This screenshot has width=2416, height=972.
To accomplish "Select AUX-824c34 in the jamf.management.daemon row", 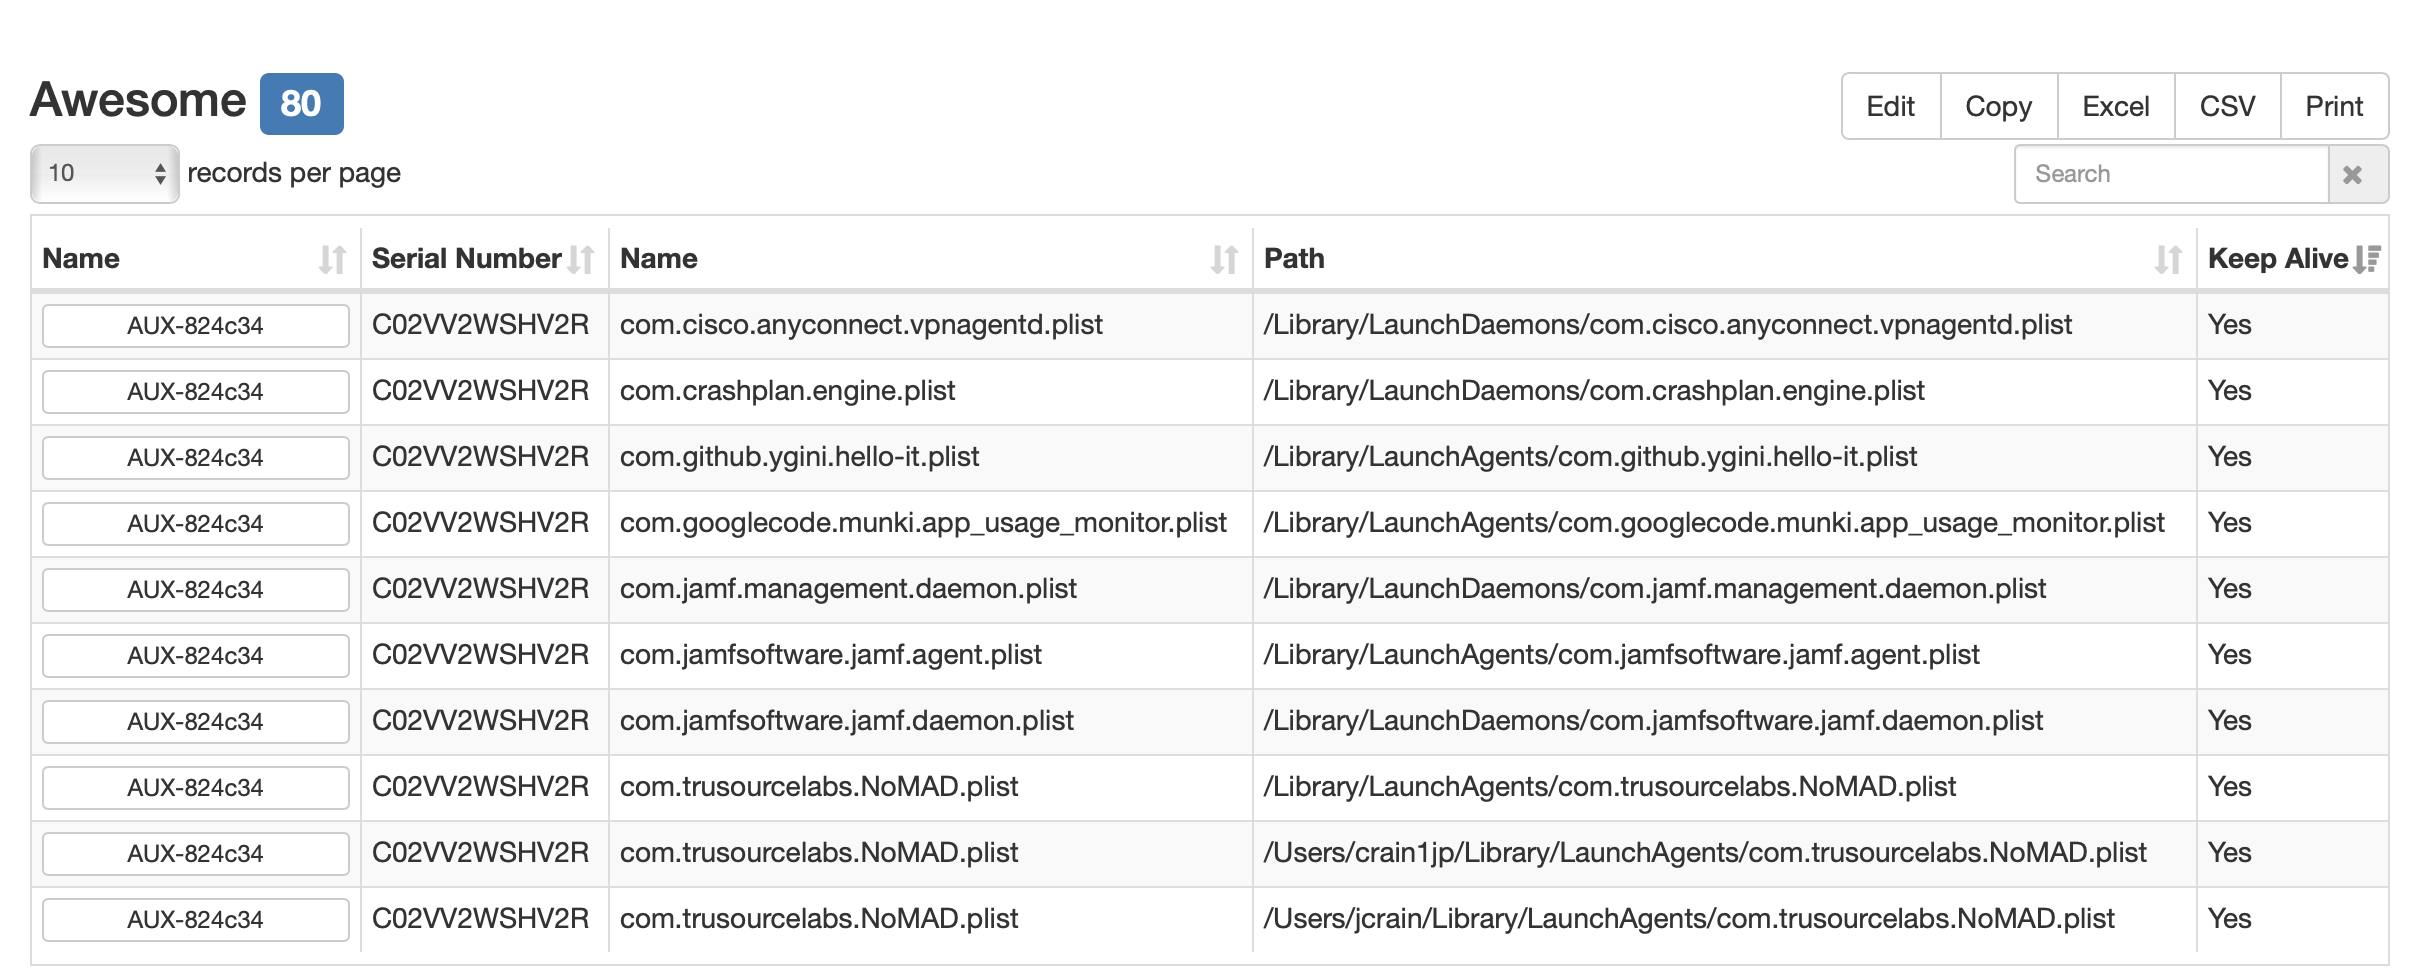I will [x=195, y=590].
